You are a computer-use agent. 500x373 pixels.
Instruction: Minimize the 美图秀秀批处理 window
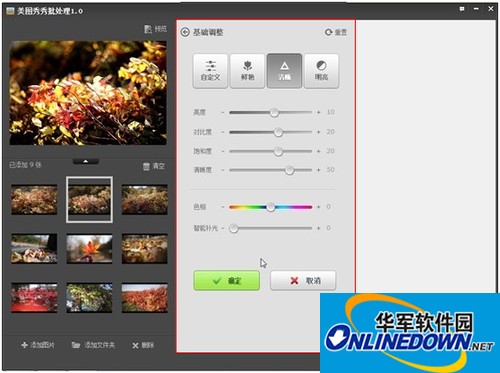(476, 9)
